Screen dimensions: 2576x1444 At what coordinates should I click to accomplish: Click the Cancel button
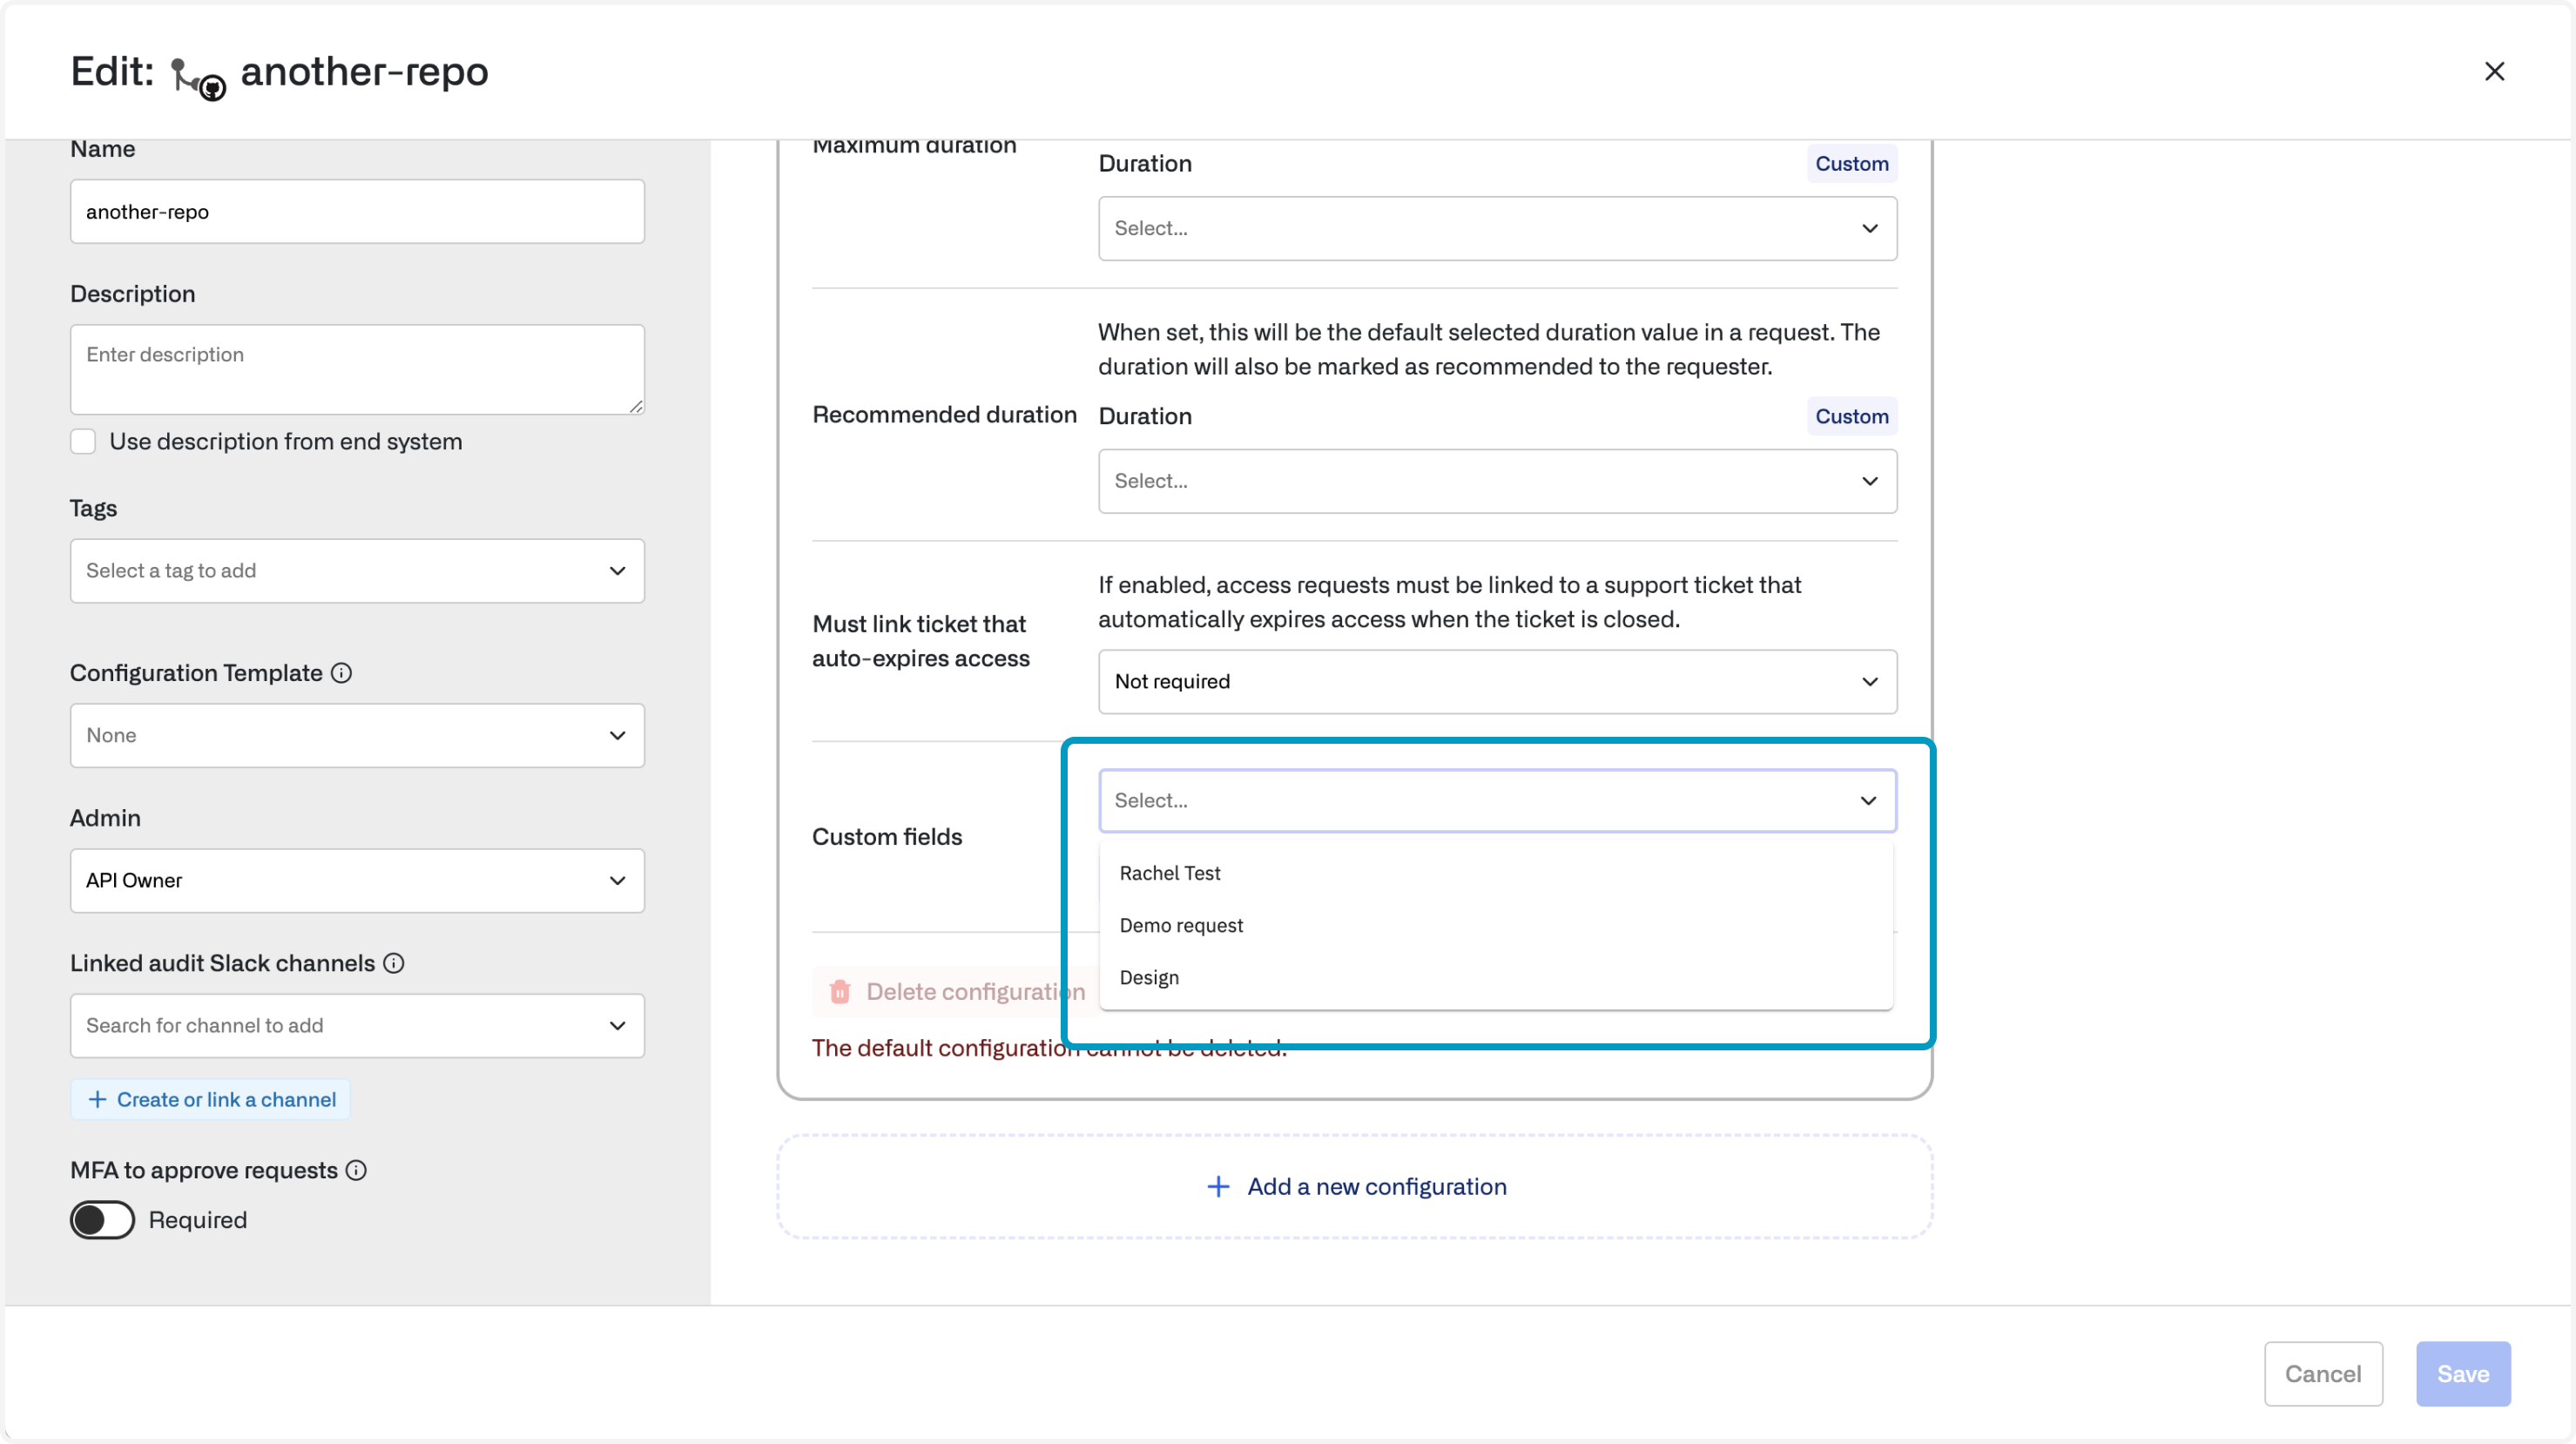pos(2323,1374)
